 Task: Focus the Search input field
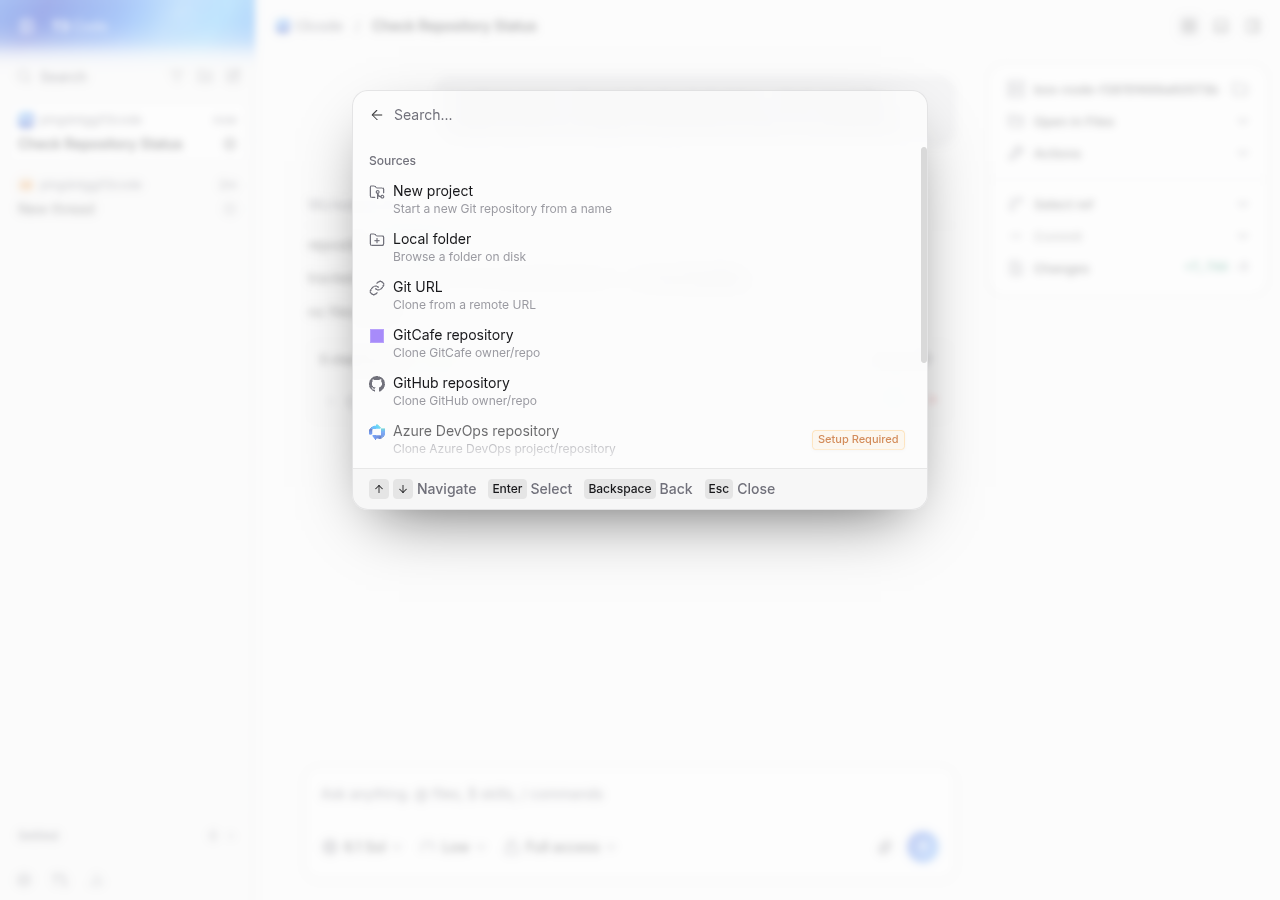click(x=650, y=115)
